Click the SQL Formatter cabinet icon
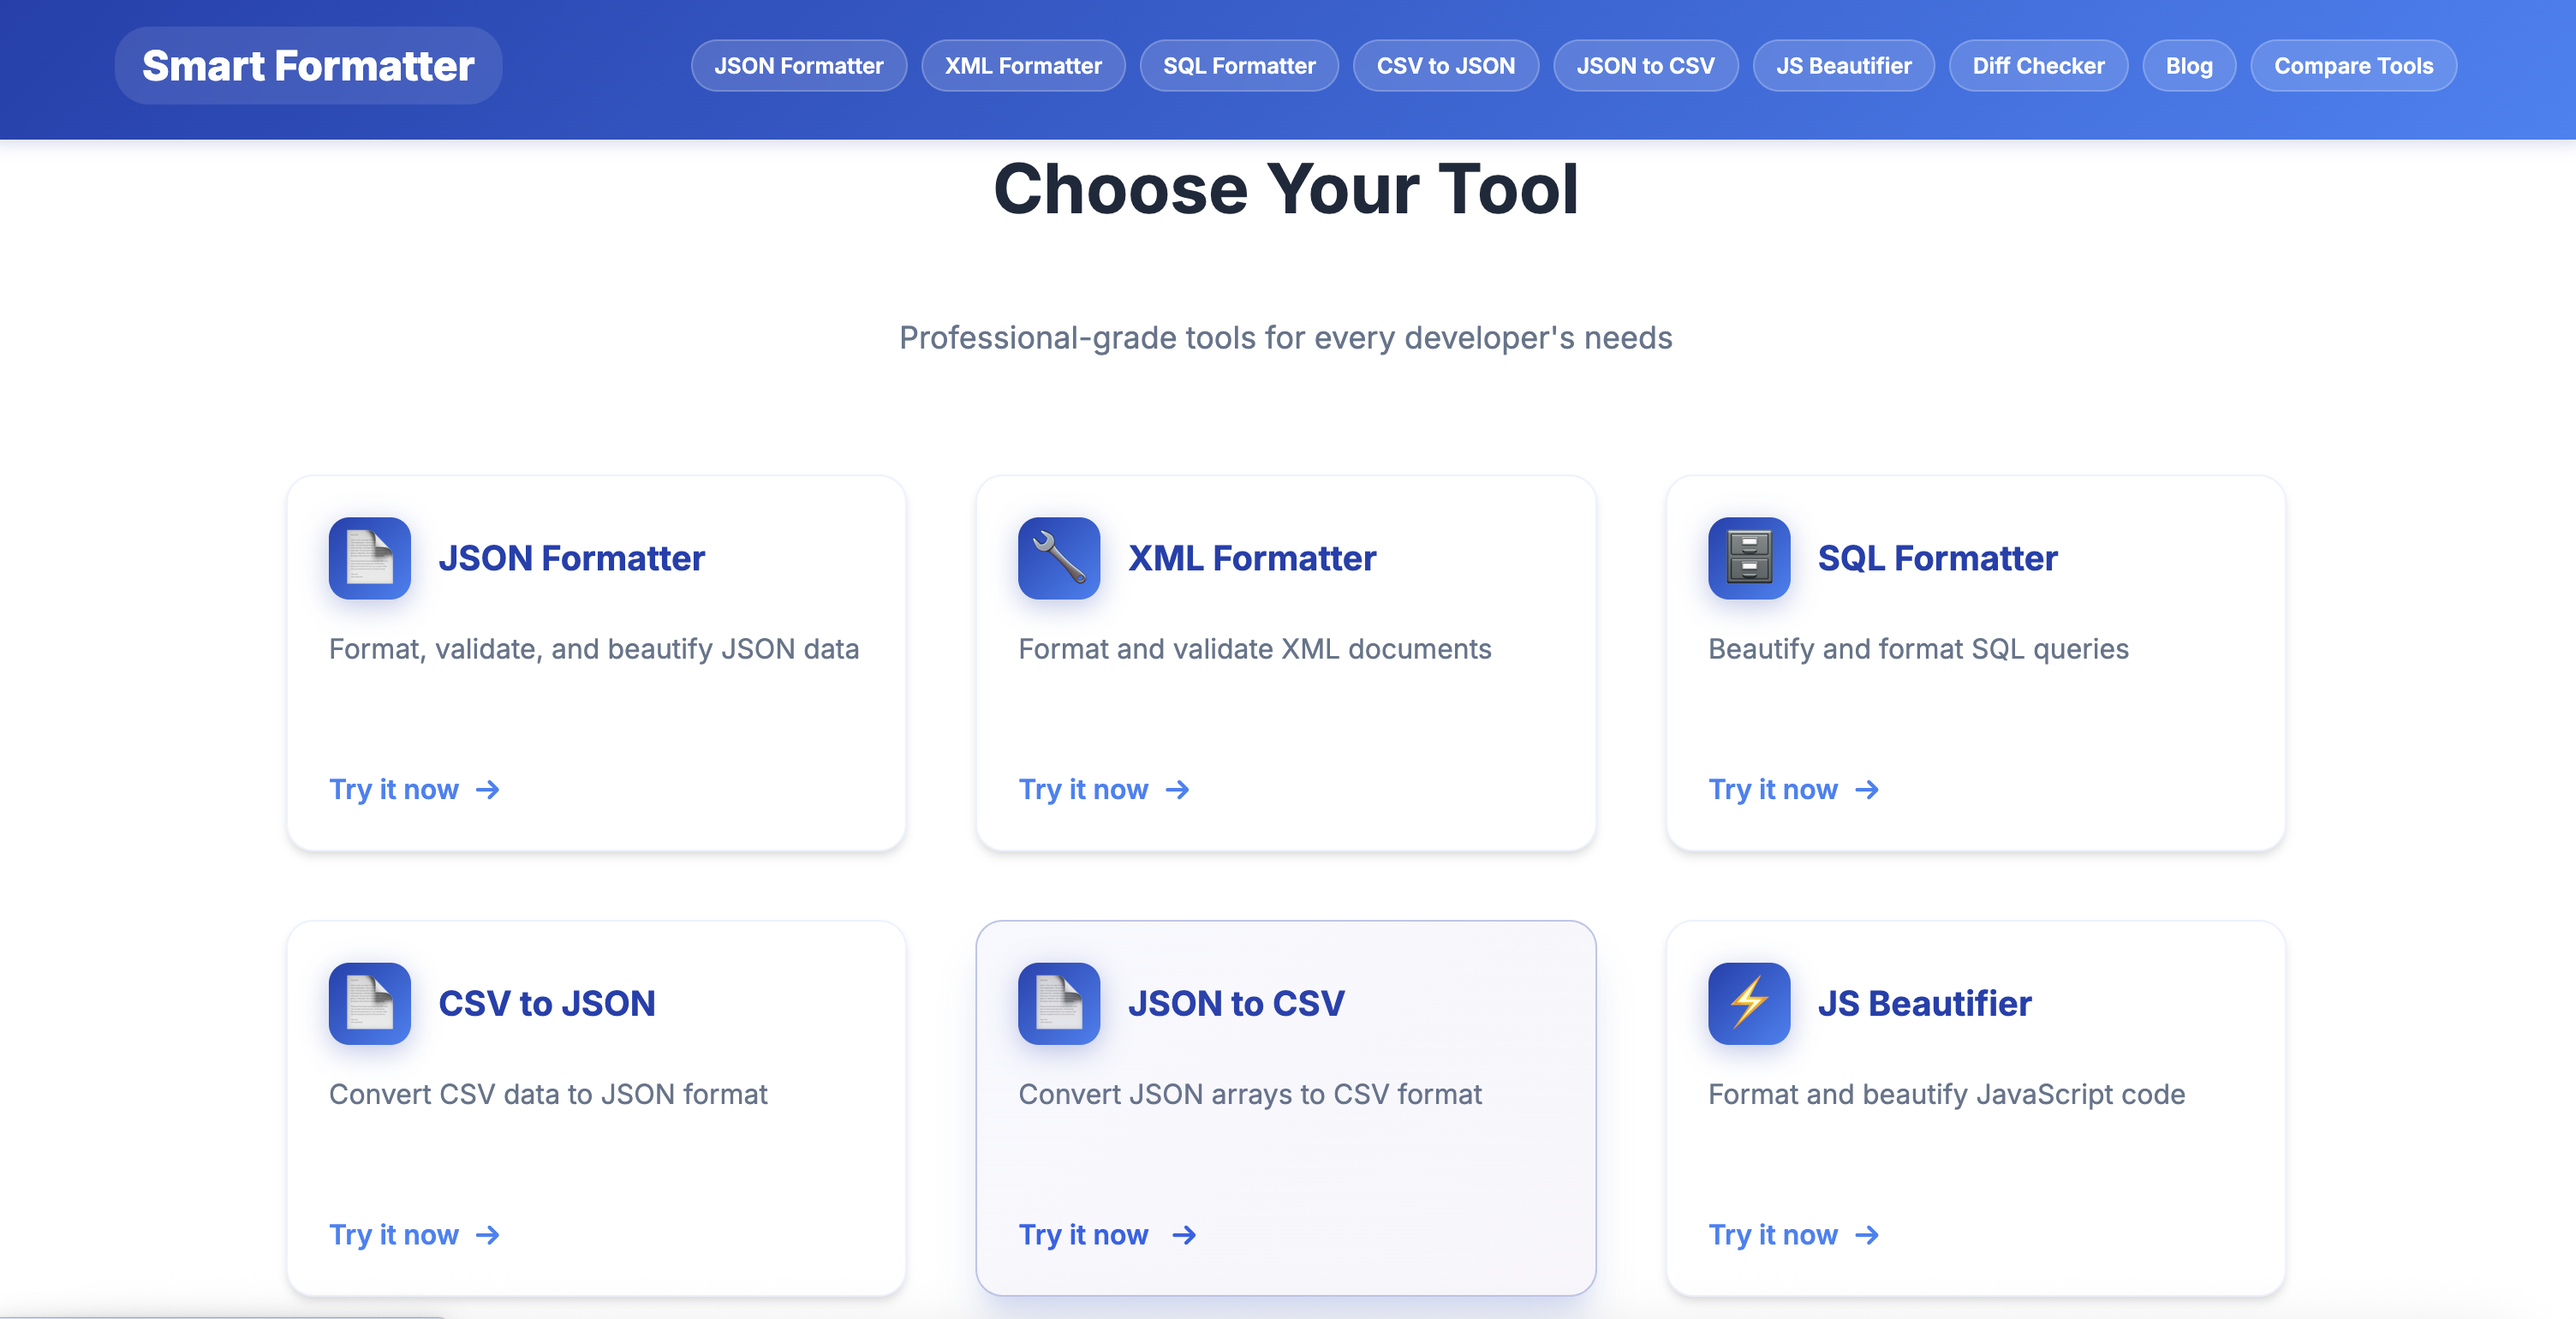 click(1748, 558)
